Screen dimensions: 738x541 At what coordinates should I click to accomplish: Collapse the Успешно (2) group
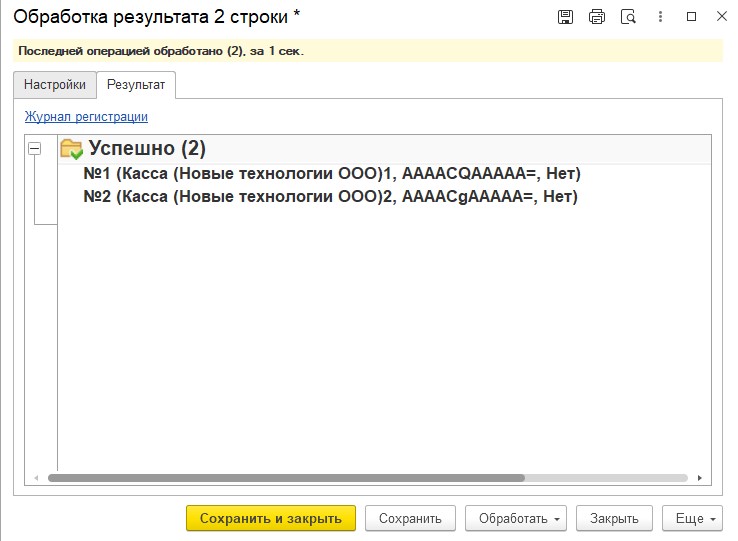34,149
